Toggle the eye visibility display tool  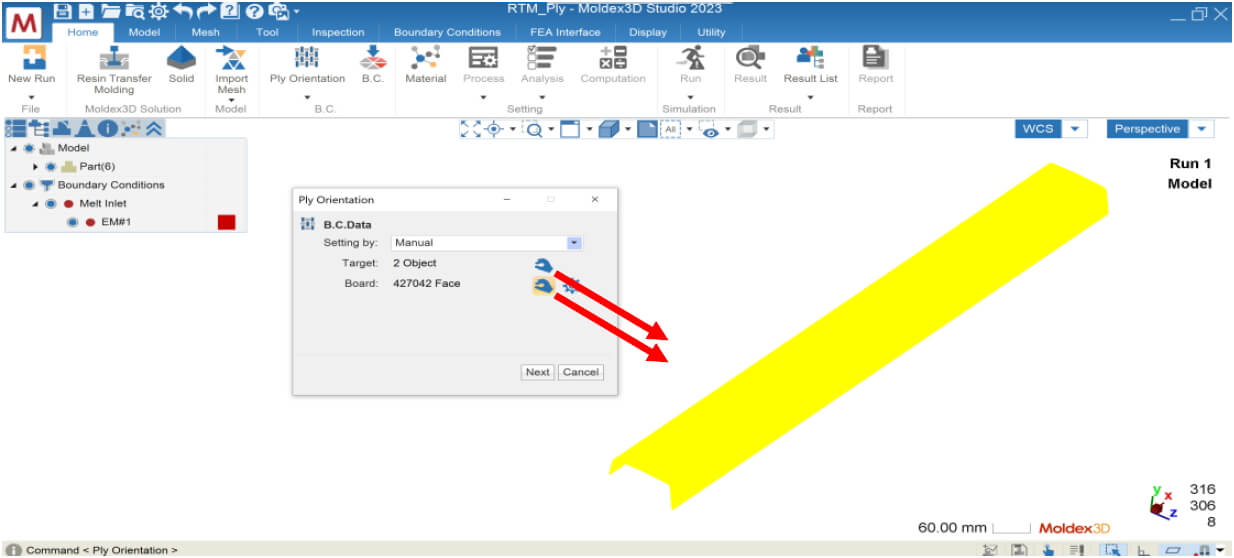(x=711, y=130)
